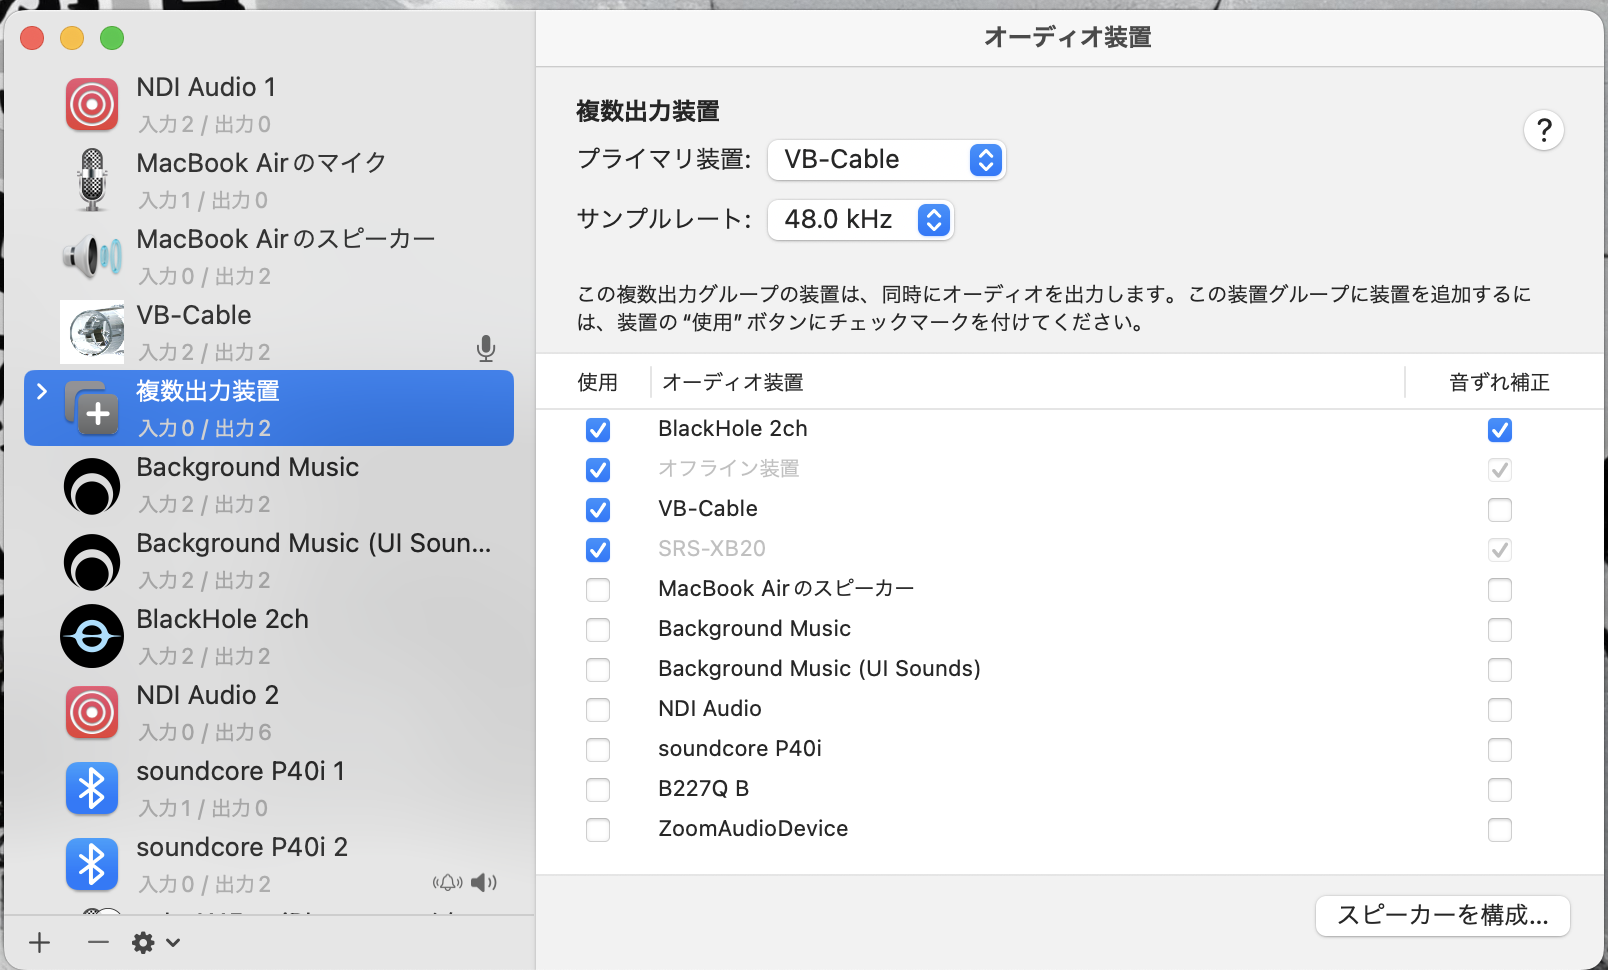The height and width of the screenshot is (970, 1608).
Task: Open the gear settings menu
Action: (143, 942)
